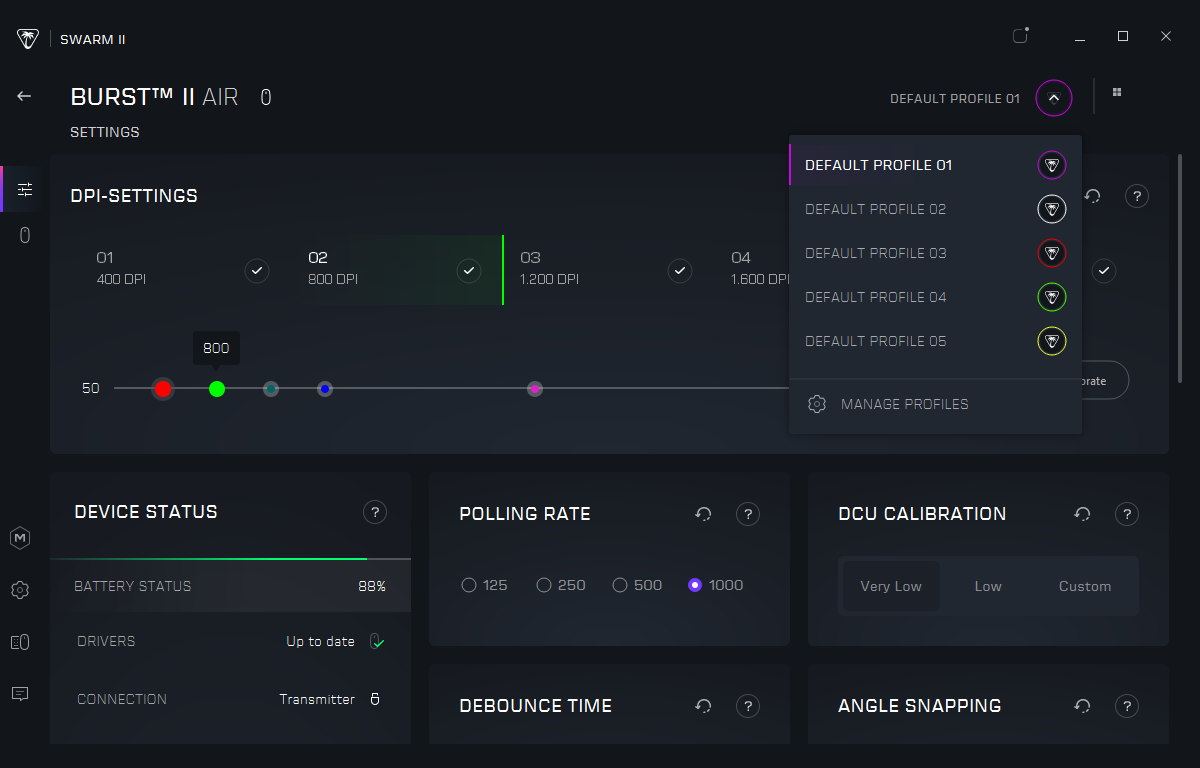
Task: Reset Debounce Time setting
Action: pos(703,706)
